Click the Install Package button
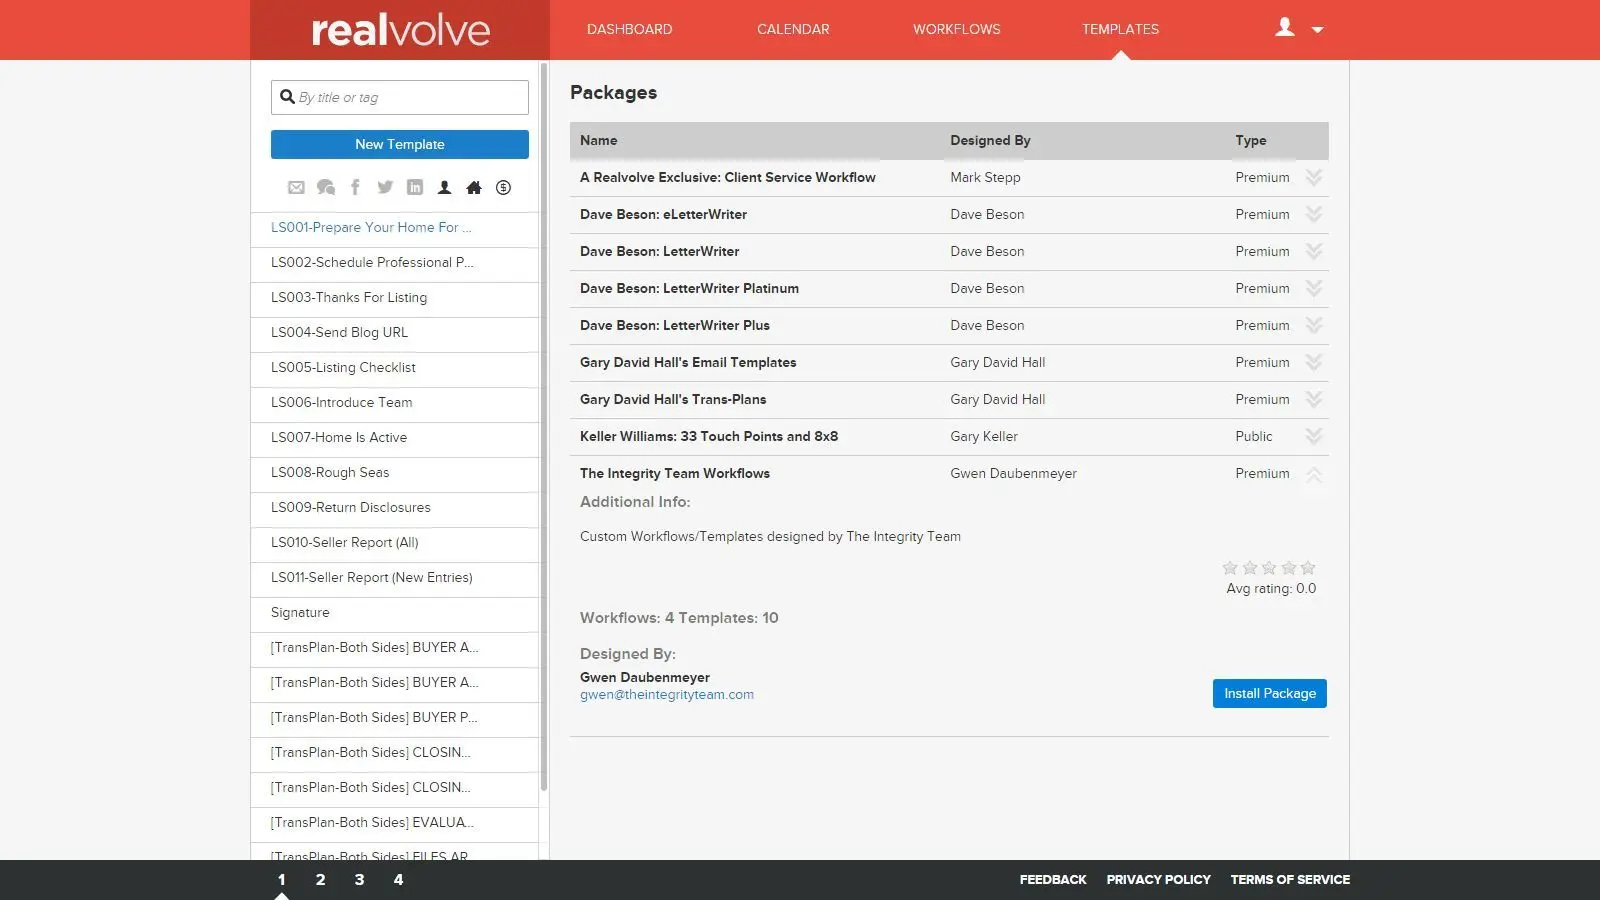 point(1269,693)
